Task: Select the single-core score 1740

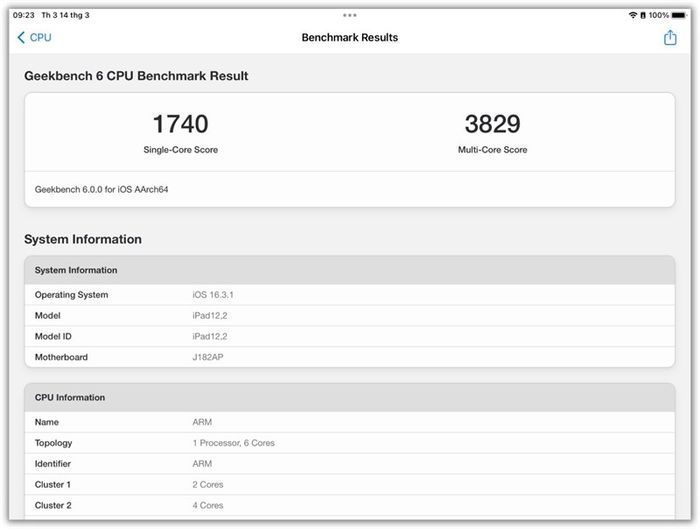Action: coord(180,124)
